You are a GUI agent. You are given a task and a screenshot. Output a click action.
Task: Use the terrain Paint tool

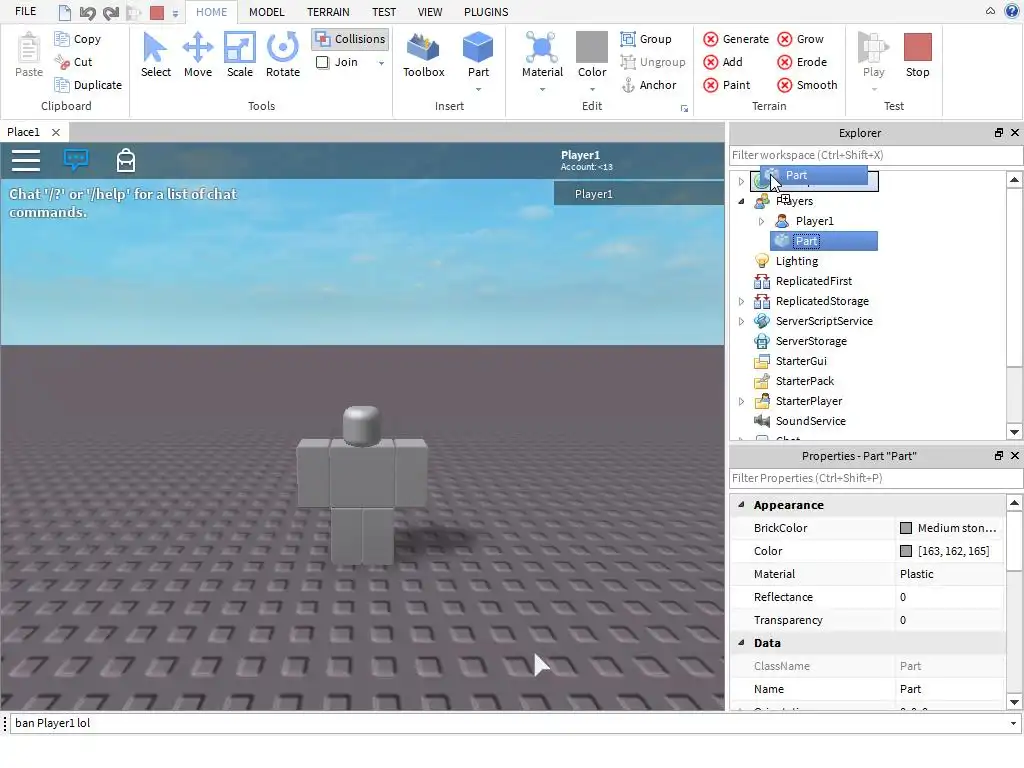727,85
